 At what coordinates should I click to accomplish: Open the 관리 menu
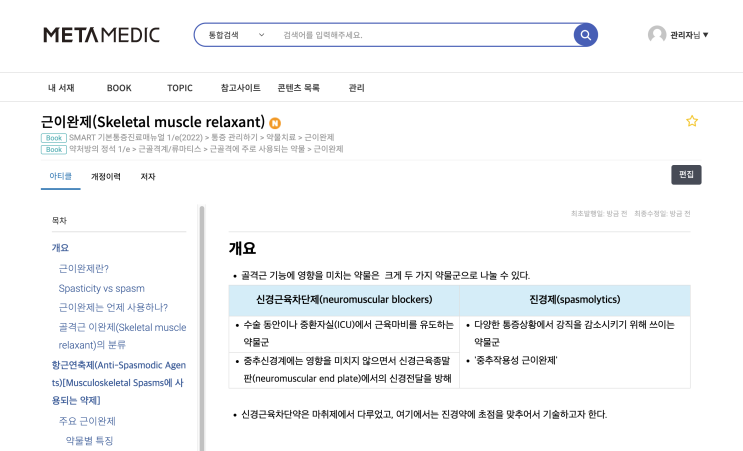(x=356, y=88)
